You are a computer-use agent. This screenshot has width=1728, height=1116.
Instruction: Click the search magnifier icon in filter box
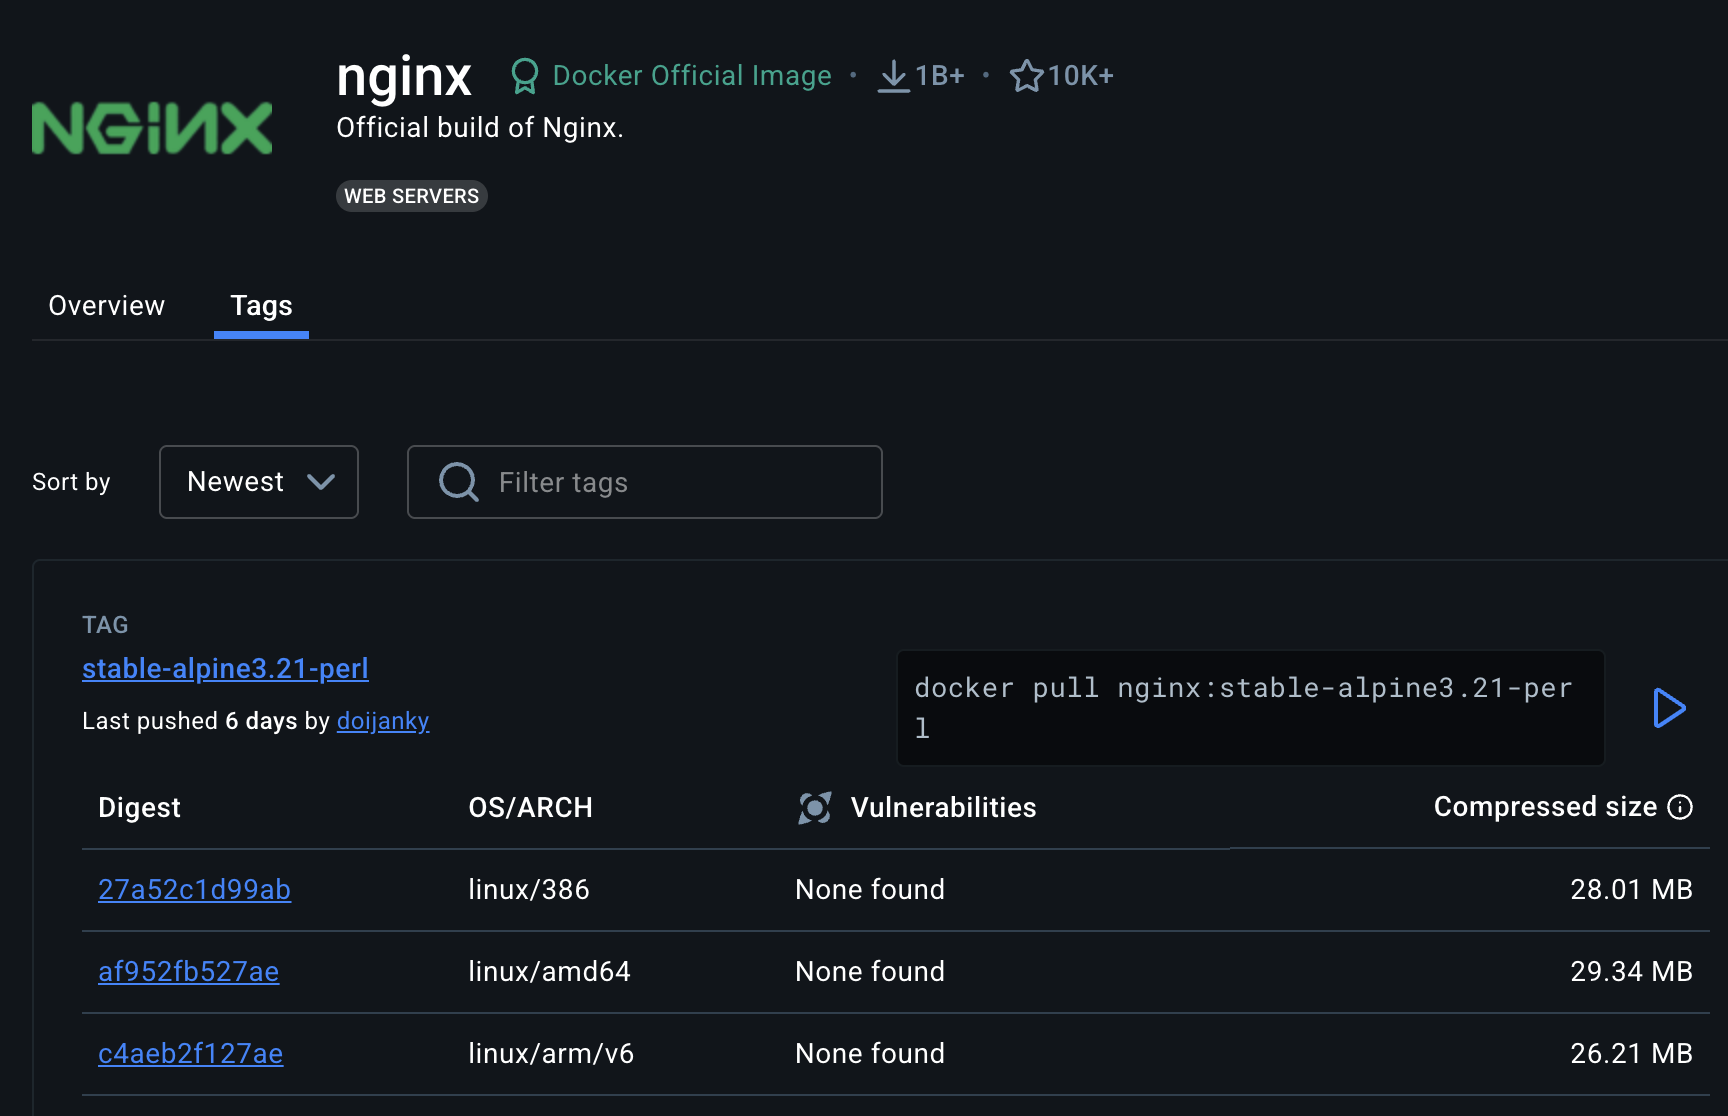[459, 482]
